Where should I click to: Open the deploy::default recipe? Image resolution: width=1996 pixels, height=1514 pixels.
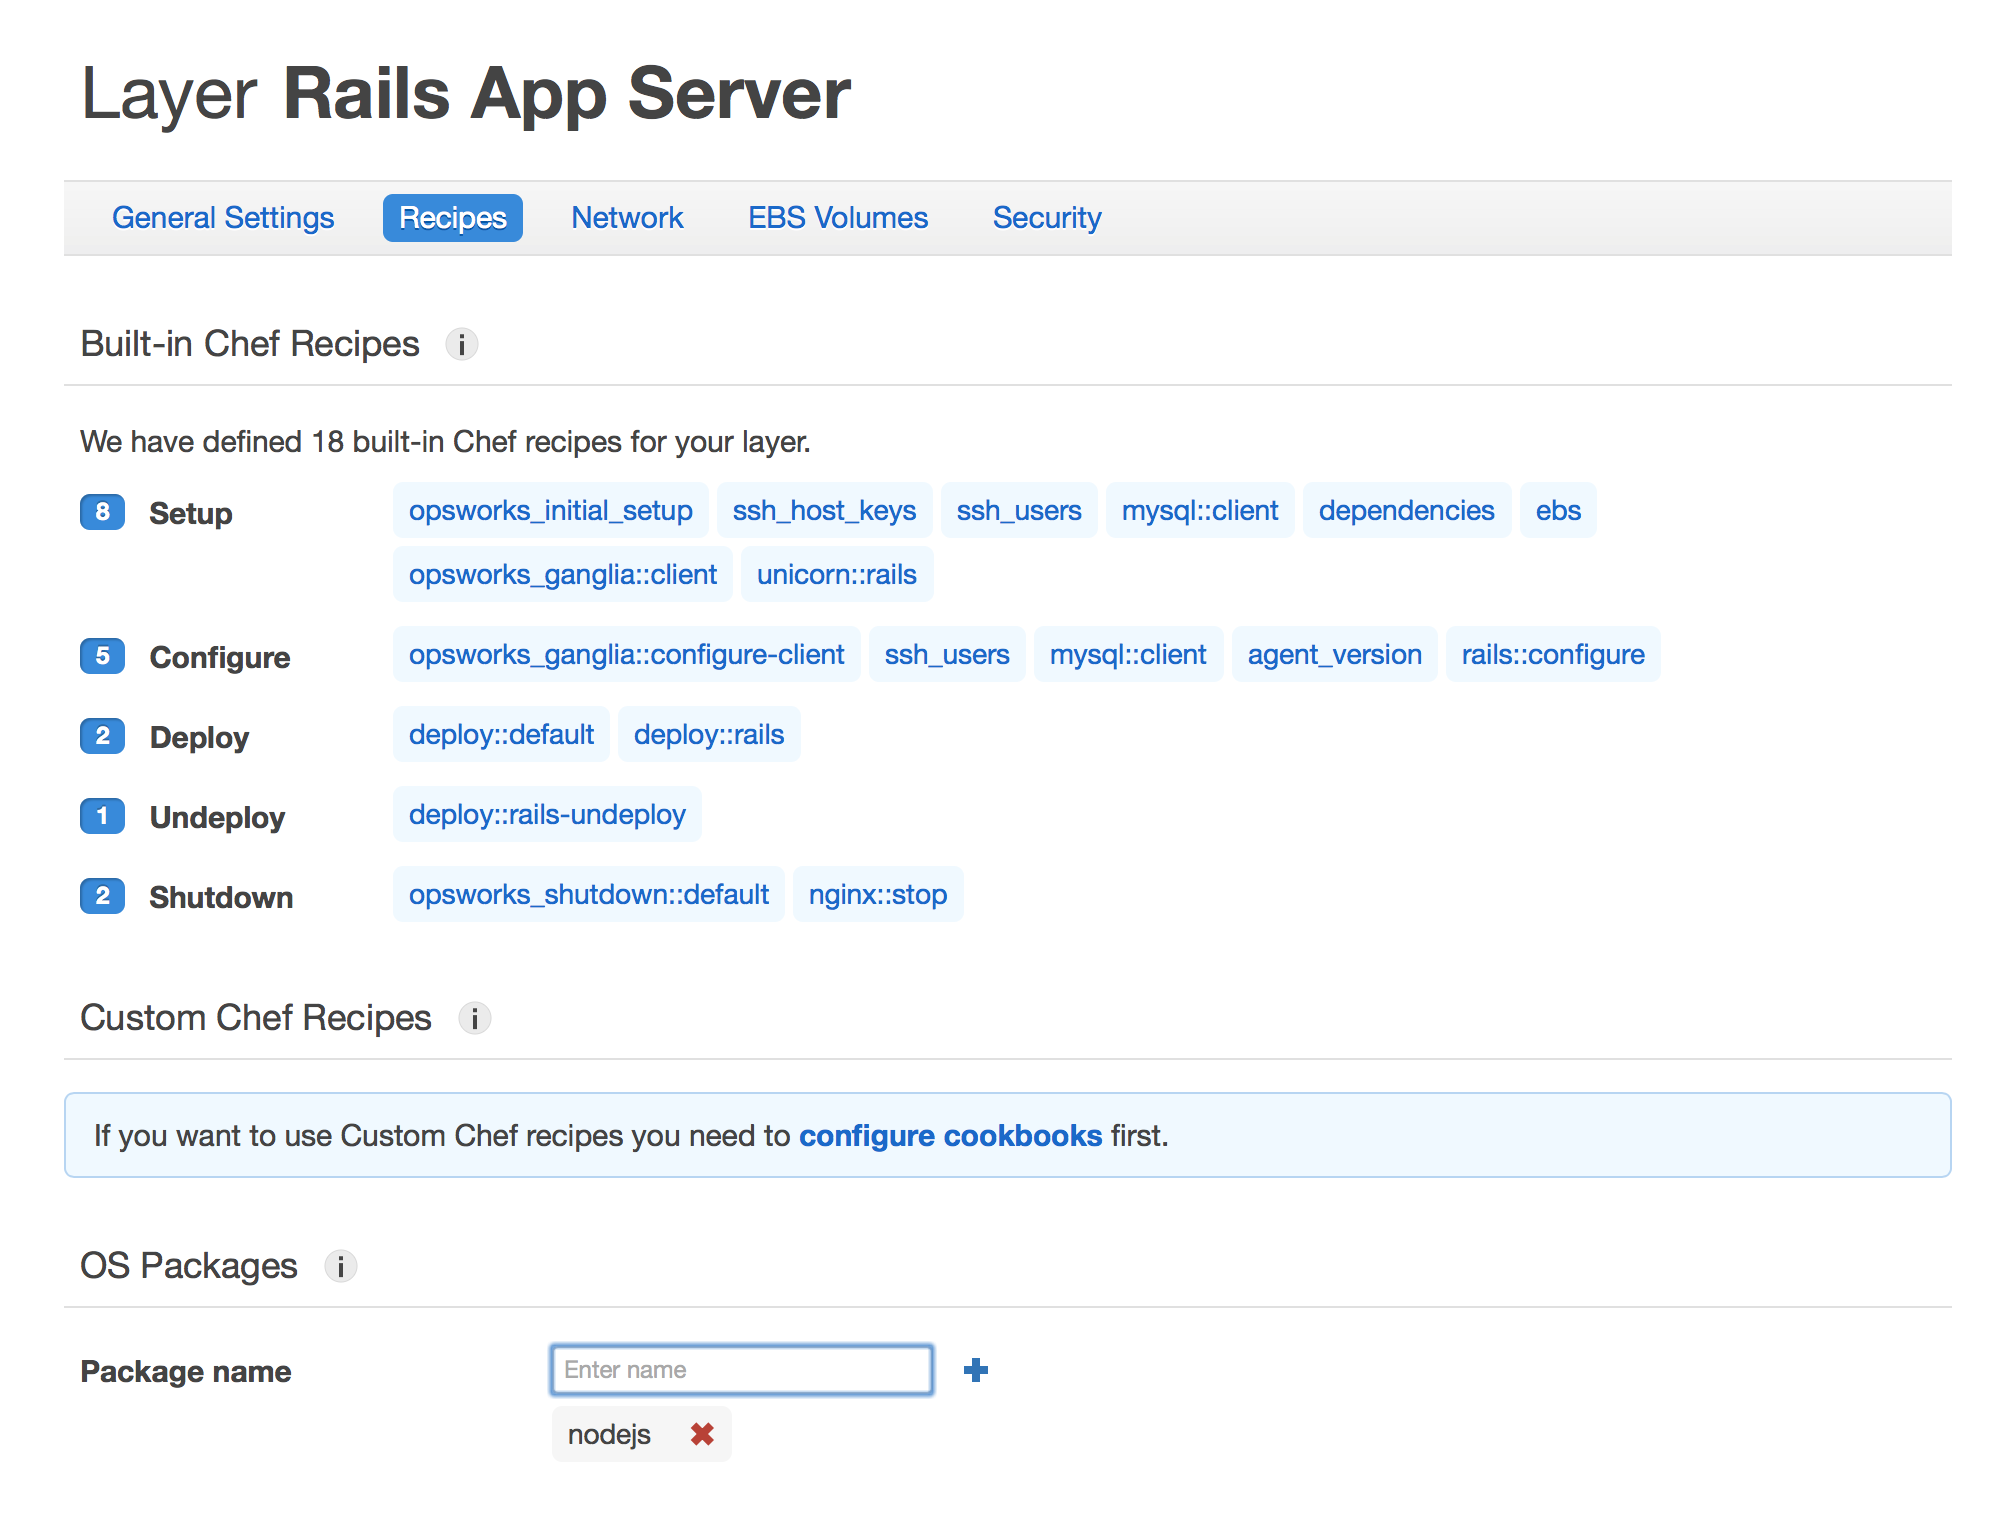click(501, 734)
